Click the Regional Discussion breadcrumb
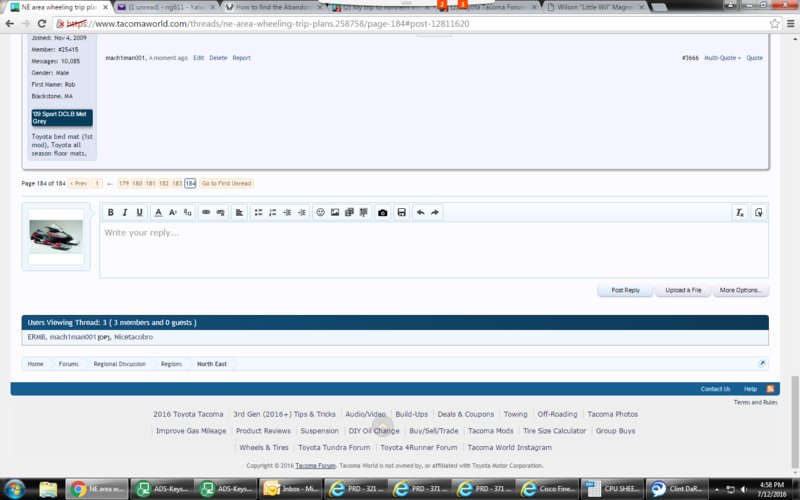Viewport: 800px width, 500px height. (x=119, y=364)
